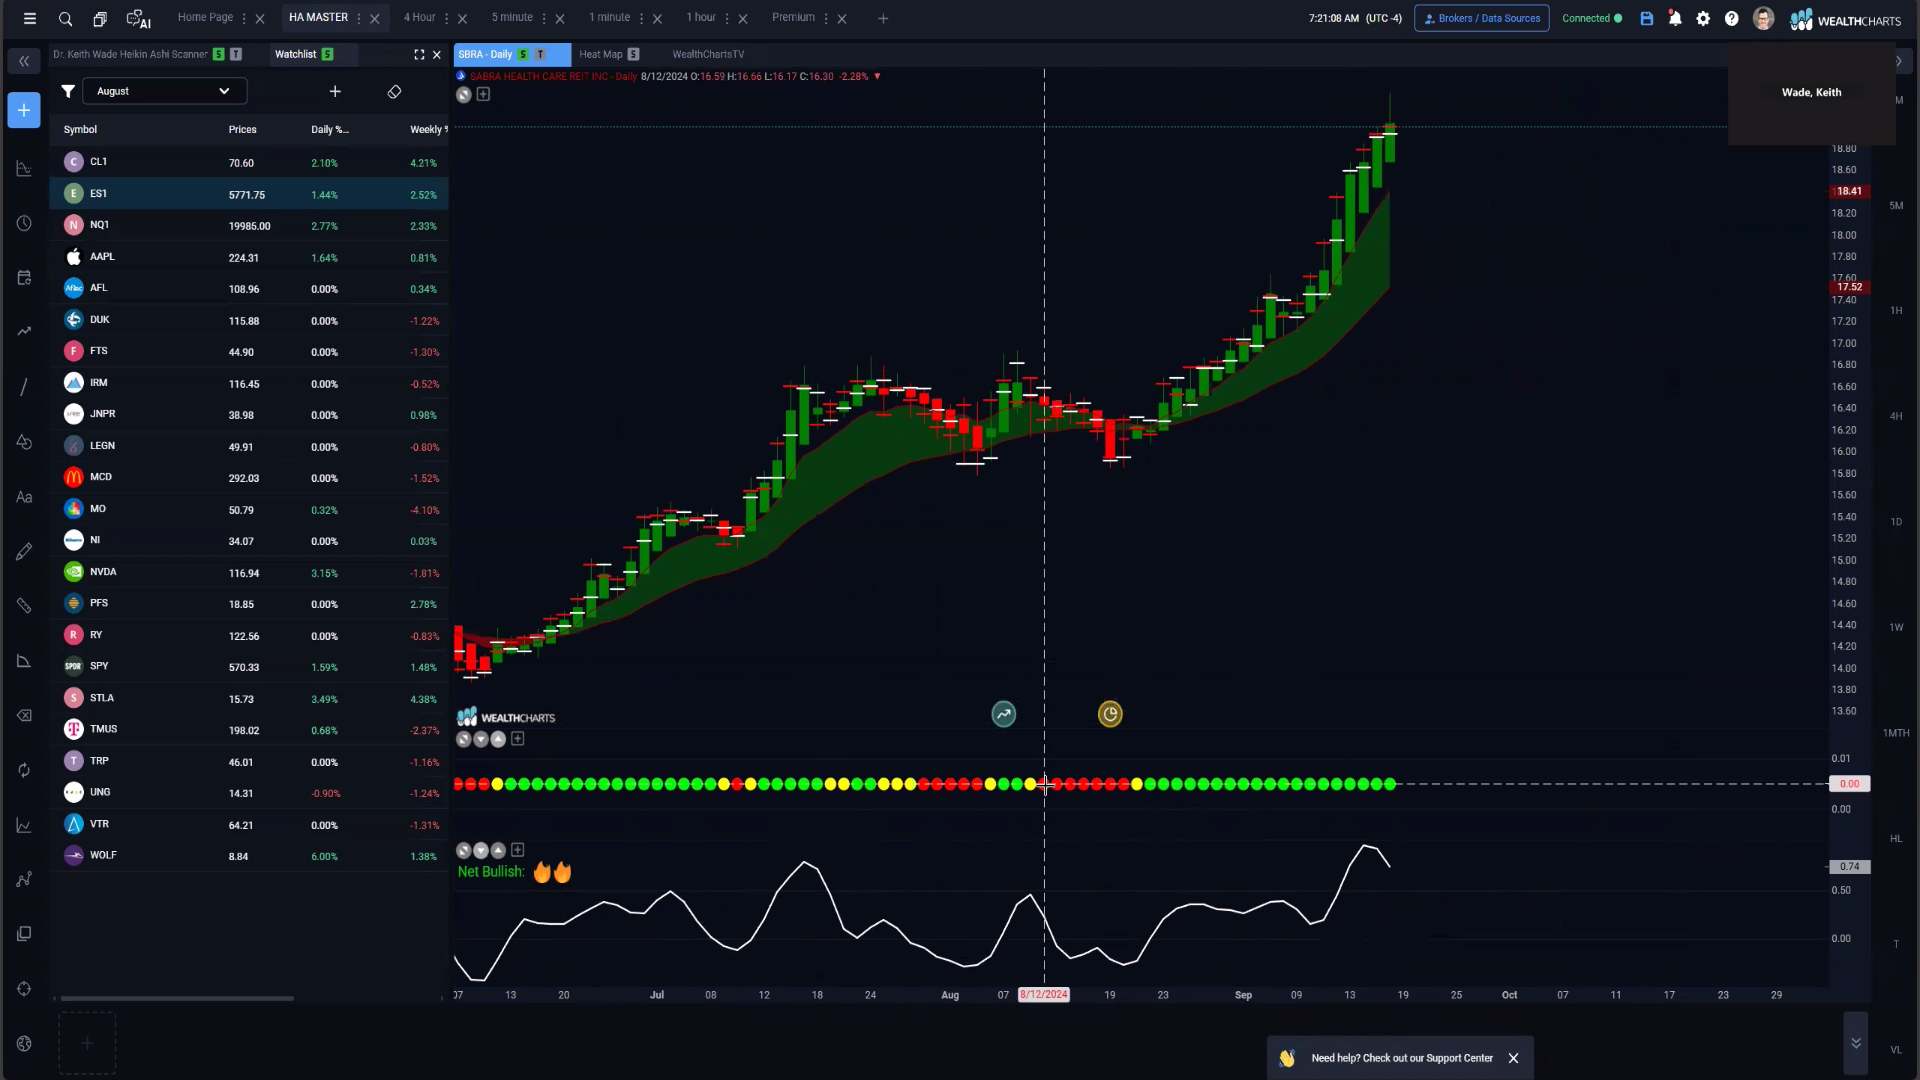Sort watchlist by Prices column header
The width and height of the screenshot is (1920, 1080).
tap(242, 130)
